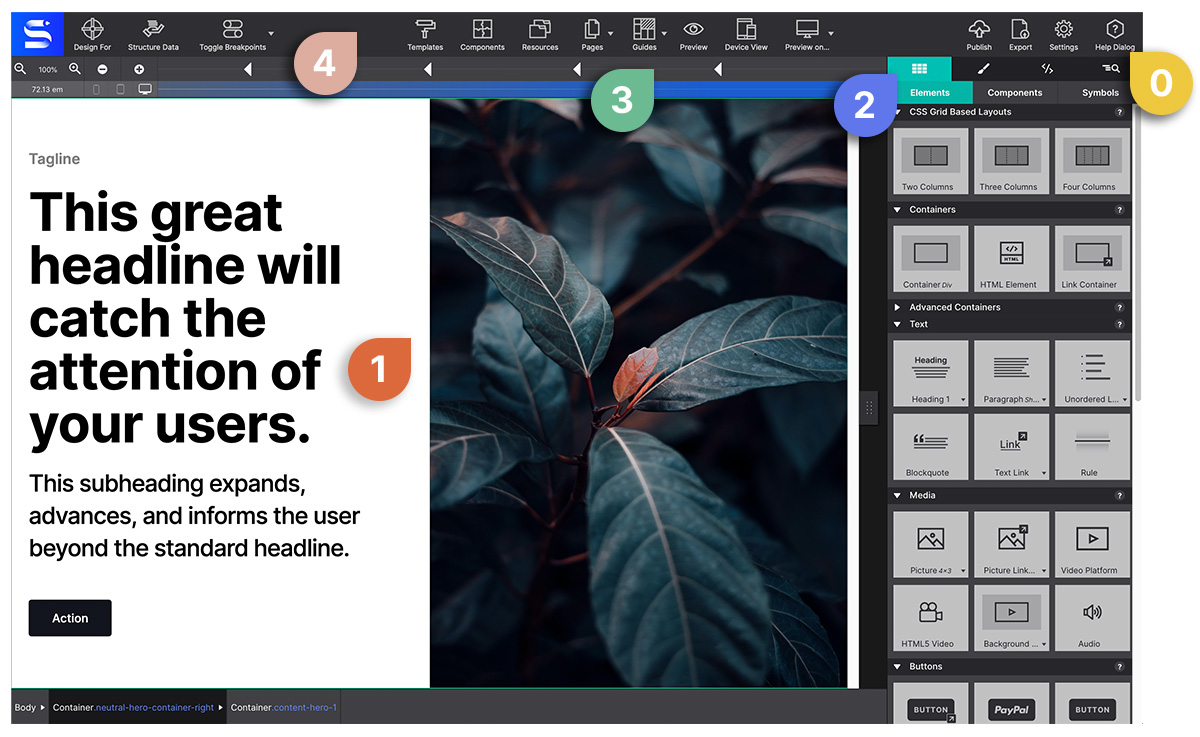The height and width of the screenshot is (737, 1200).
Task: Click the zoom out magnifier icon
Action: pyautogui.click(x=20, y=69)
